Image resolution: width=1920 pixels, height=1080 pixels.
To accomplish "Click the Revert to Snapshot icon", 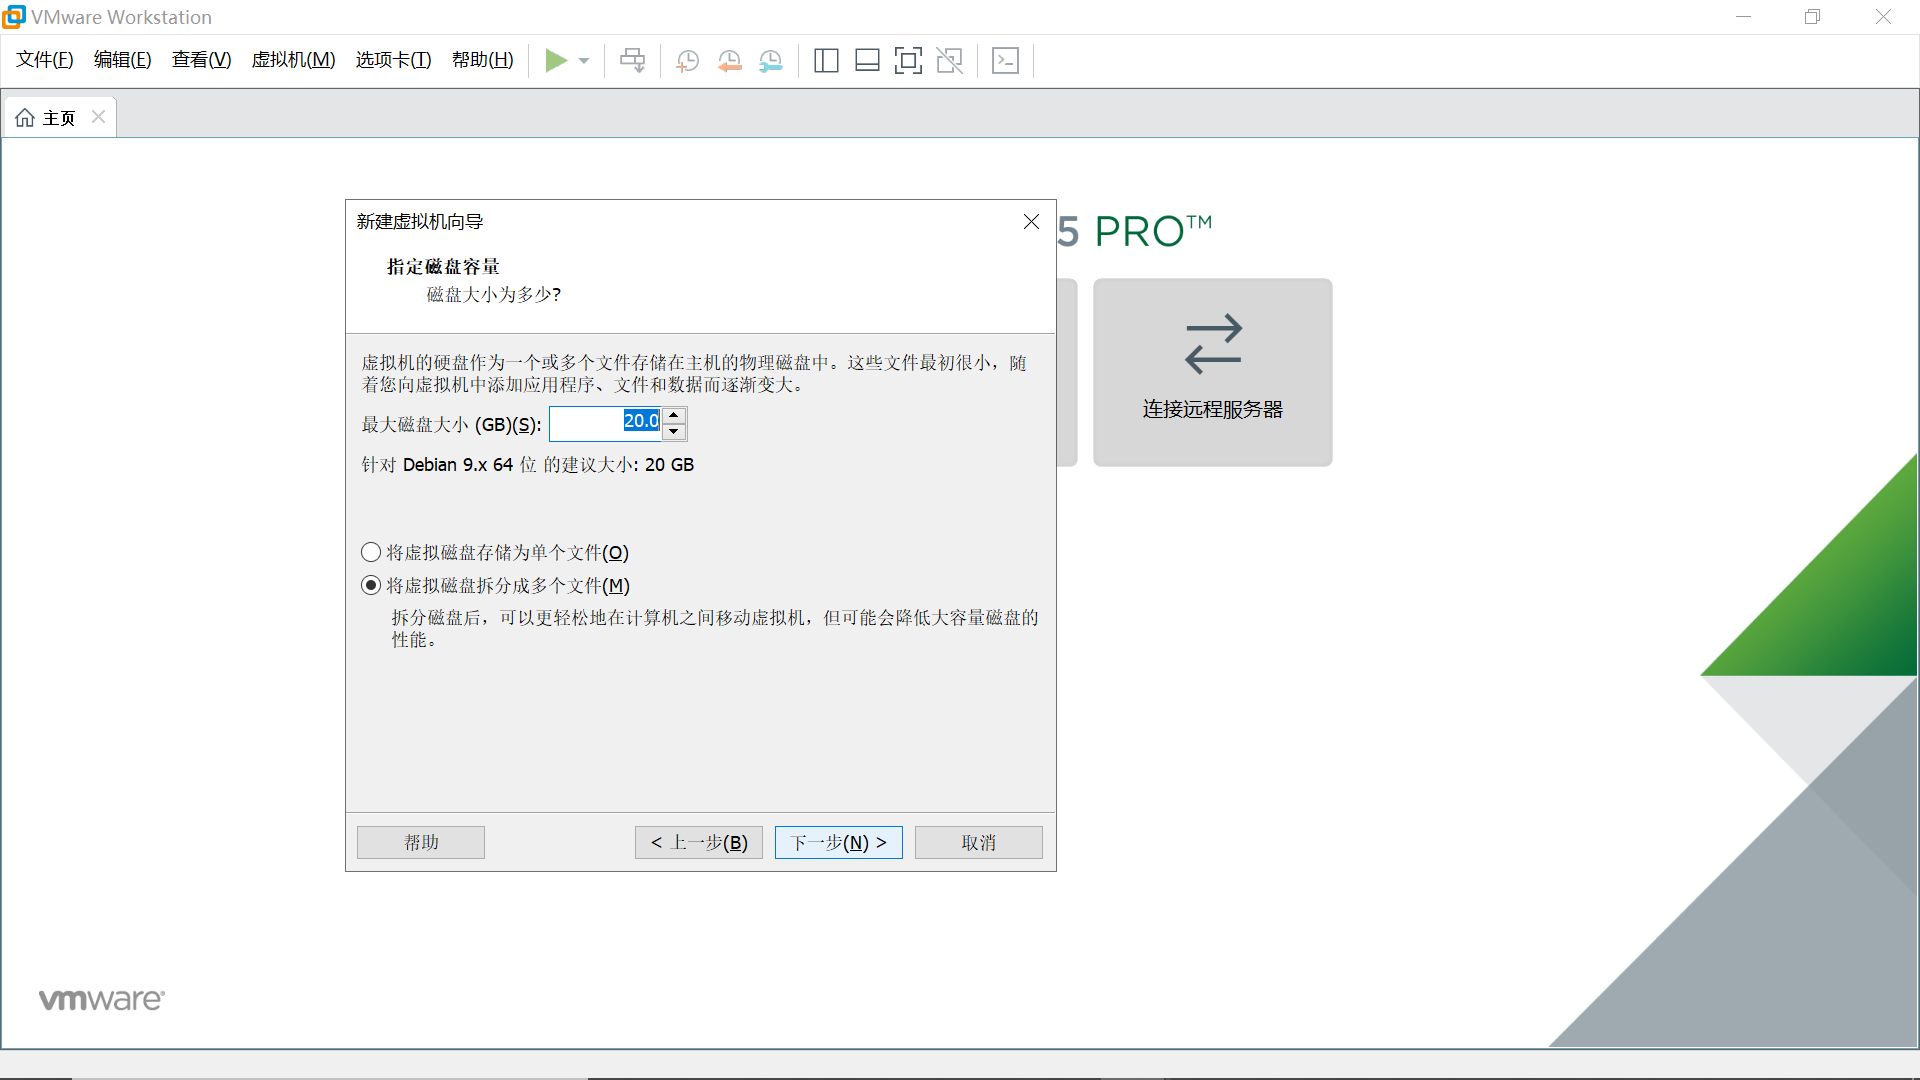I will (729, 61).
